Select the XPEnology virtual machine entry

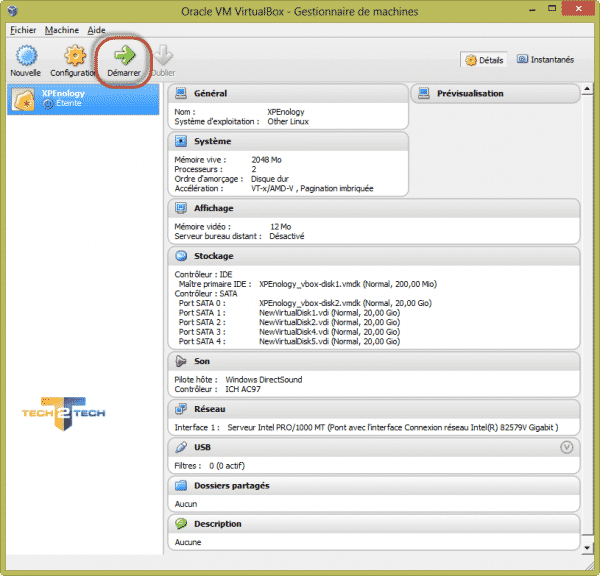[83, 99]
